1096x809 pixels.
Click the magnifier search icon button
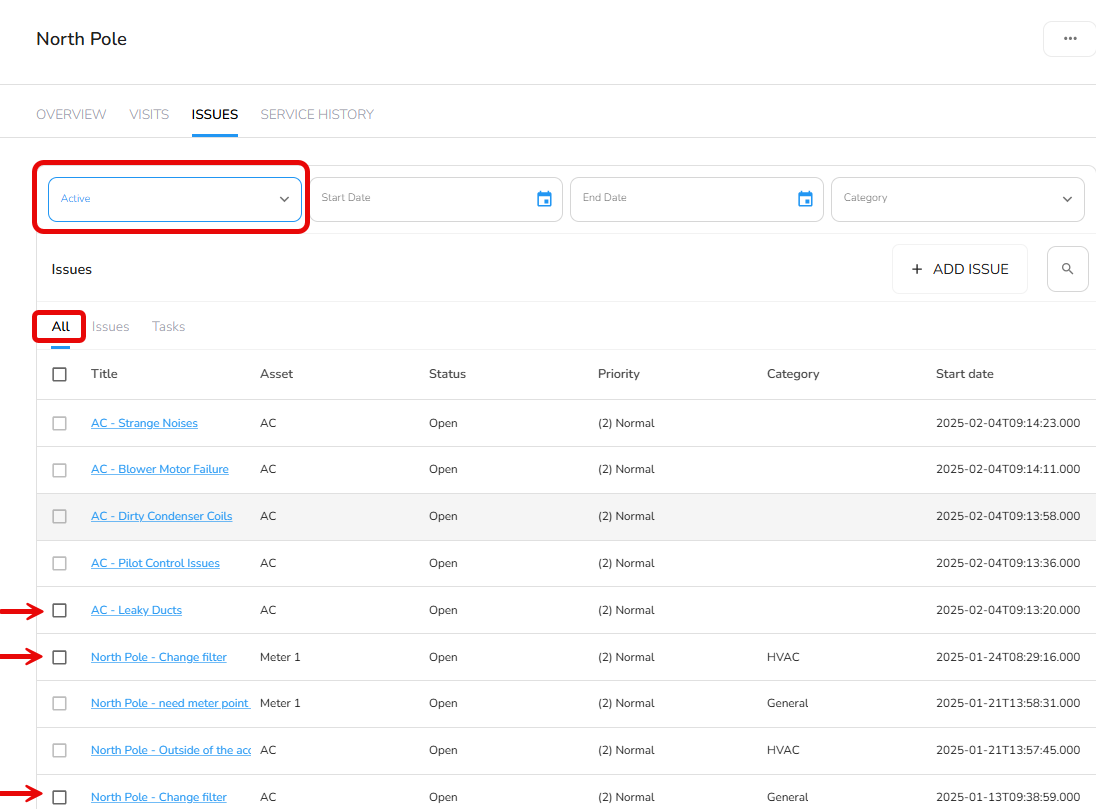[1067, 269]
